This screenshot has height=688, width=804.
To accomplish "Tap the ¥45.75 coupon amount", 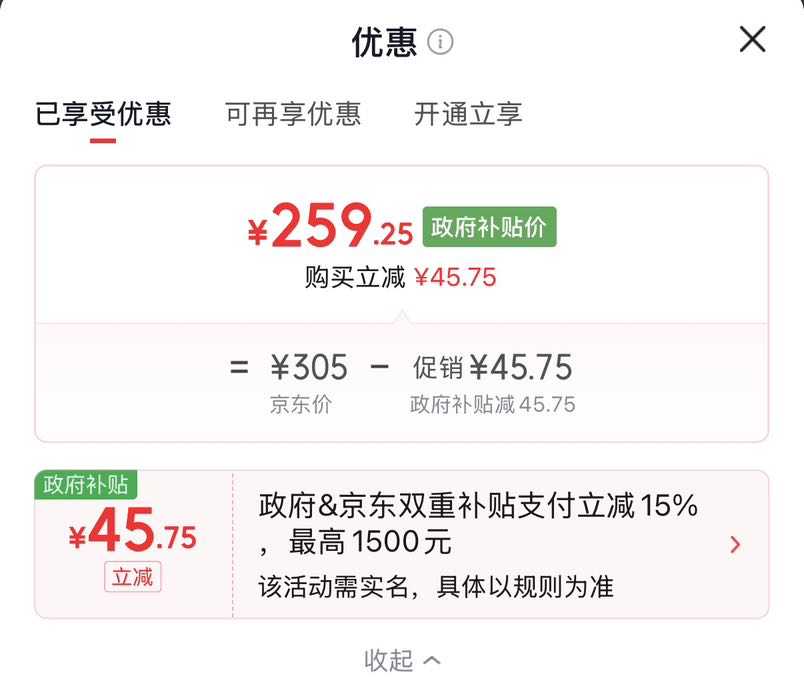I will pos(132,530).
